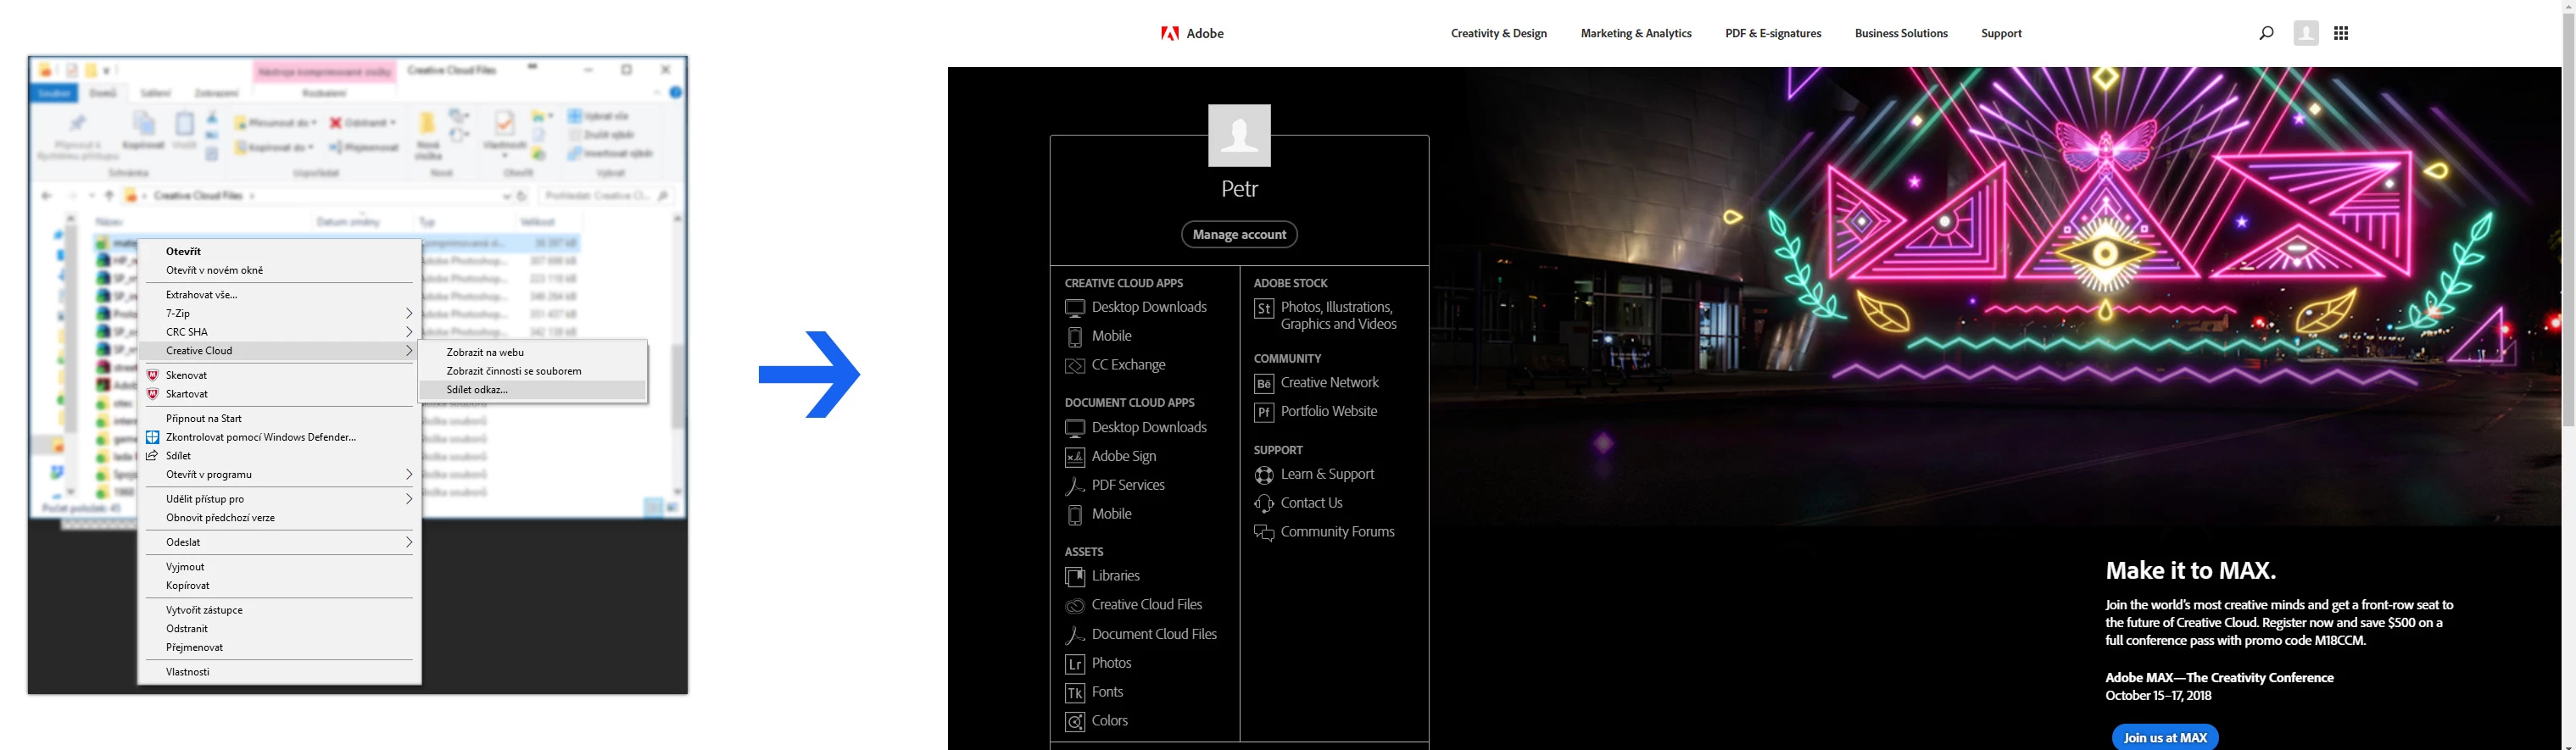Open the PDF & E-signatures menu
The height and width of the screenshot is (750, 2576).
tap(1773, 33)
